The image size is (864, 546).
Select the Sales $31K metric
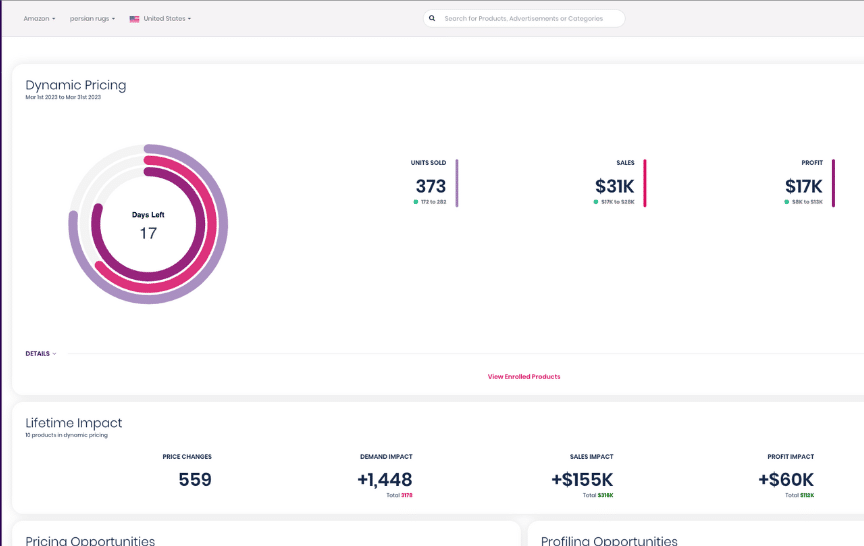pyautogui.click(x=614, y=186)
